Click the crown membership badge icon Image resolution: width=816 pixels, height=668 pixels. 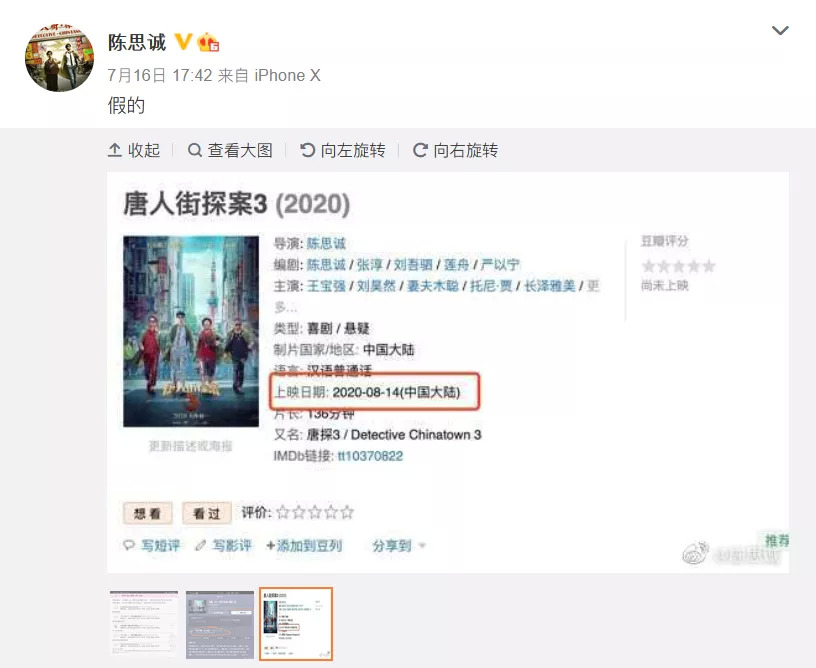click(208, 42)
